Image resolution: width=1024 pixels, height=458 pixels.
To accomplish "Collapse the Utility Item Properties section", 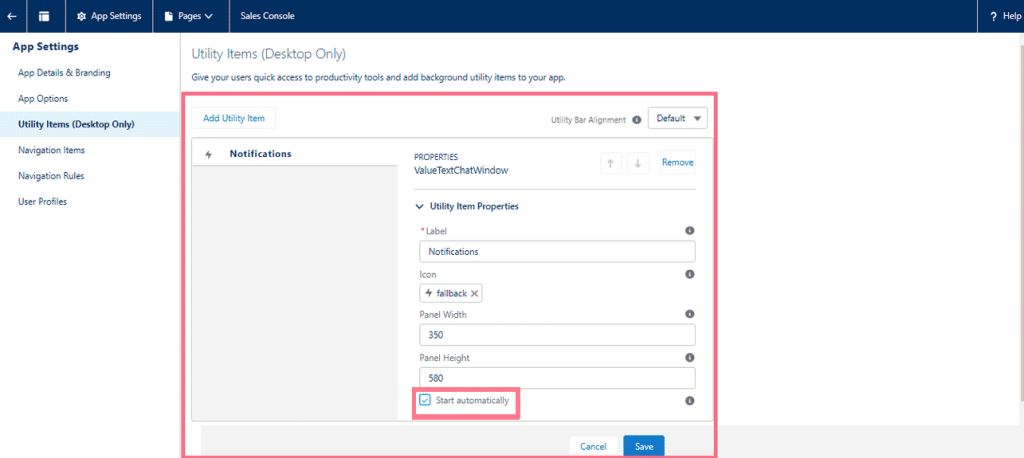I will [x=419, y=206].
